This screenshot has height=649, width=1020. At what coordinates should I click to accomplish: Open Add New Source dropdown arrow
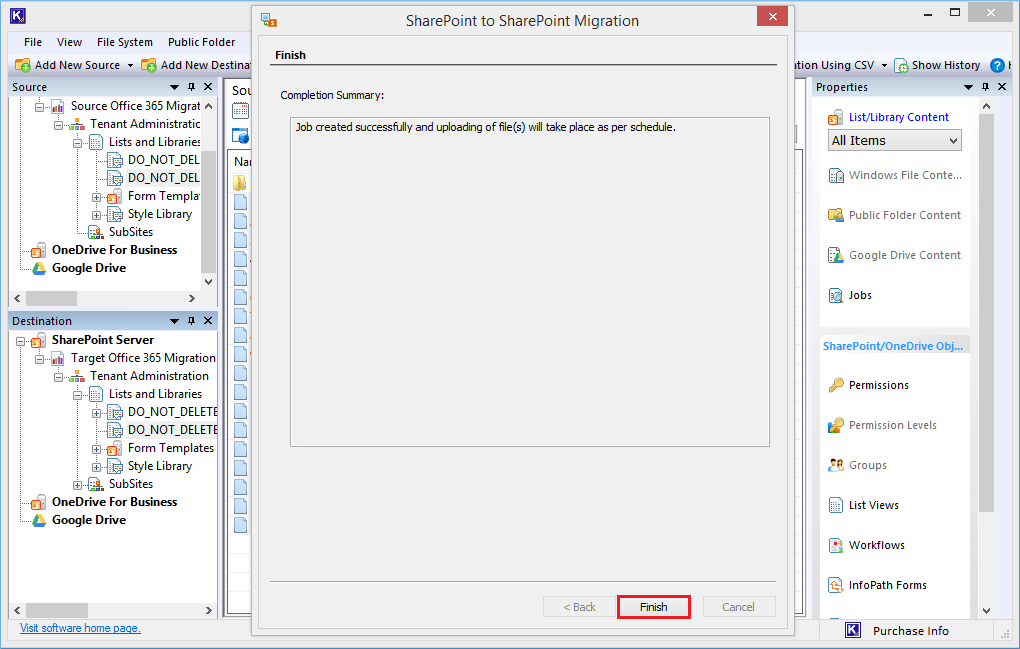[130, 66]
